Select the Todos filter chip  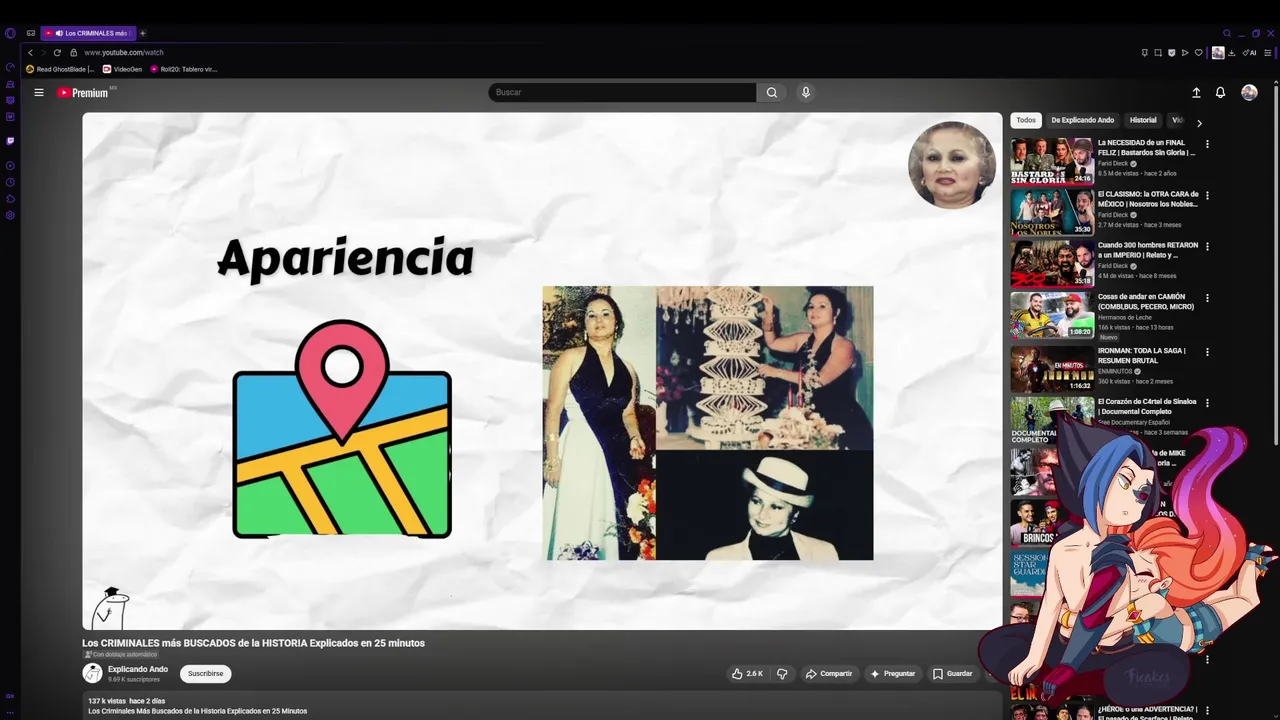click(x=1026, y=120)
